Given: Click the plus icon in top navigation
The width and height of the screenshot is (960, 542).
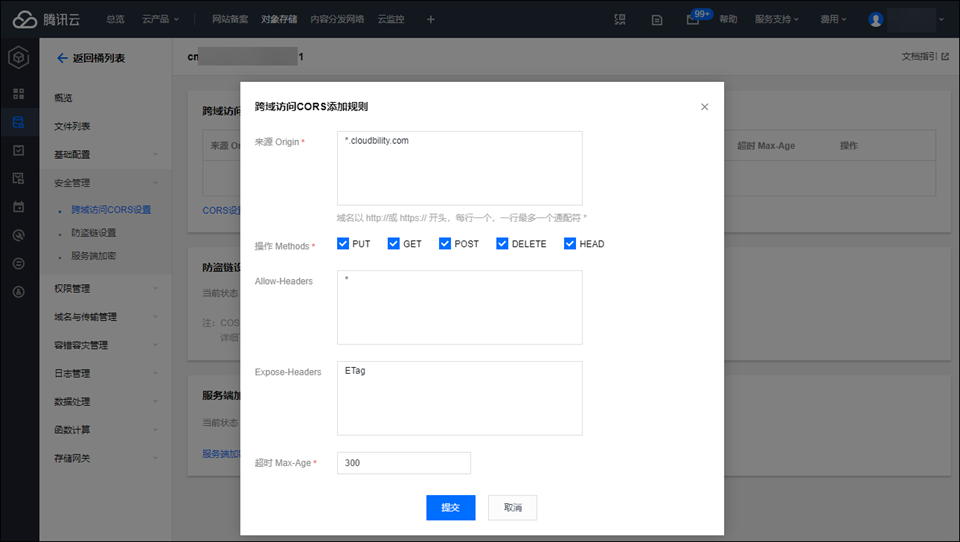Looking at the screenshot, I should (x=431, y=19).
